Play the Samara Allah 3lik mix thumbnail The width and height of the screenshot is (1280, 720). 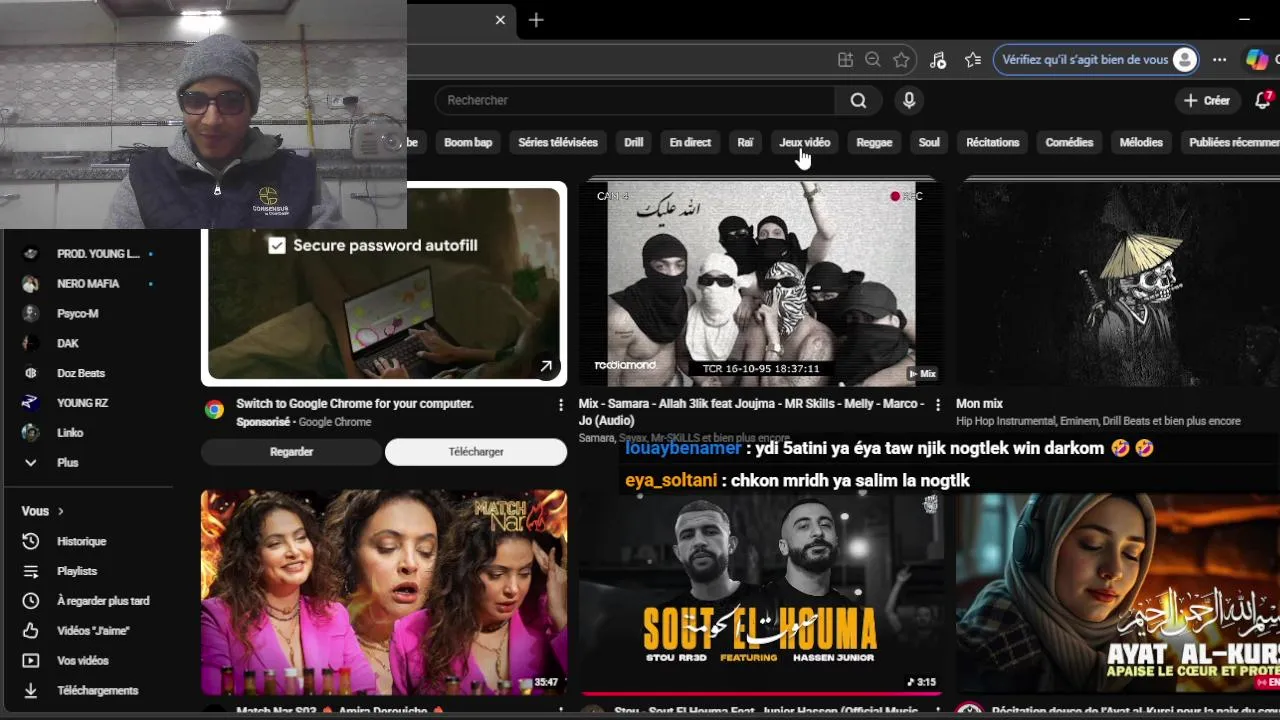point(761,284)
